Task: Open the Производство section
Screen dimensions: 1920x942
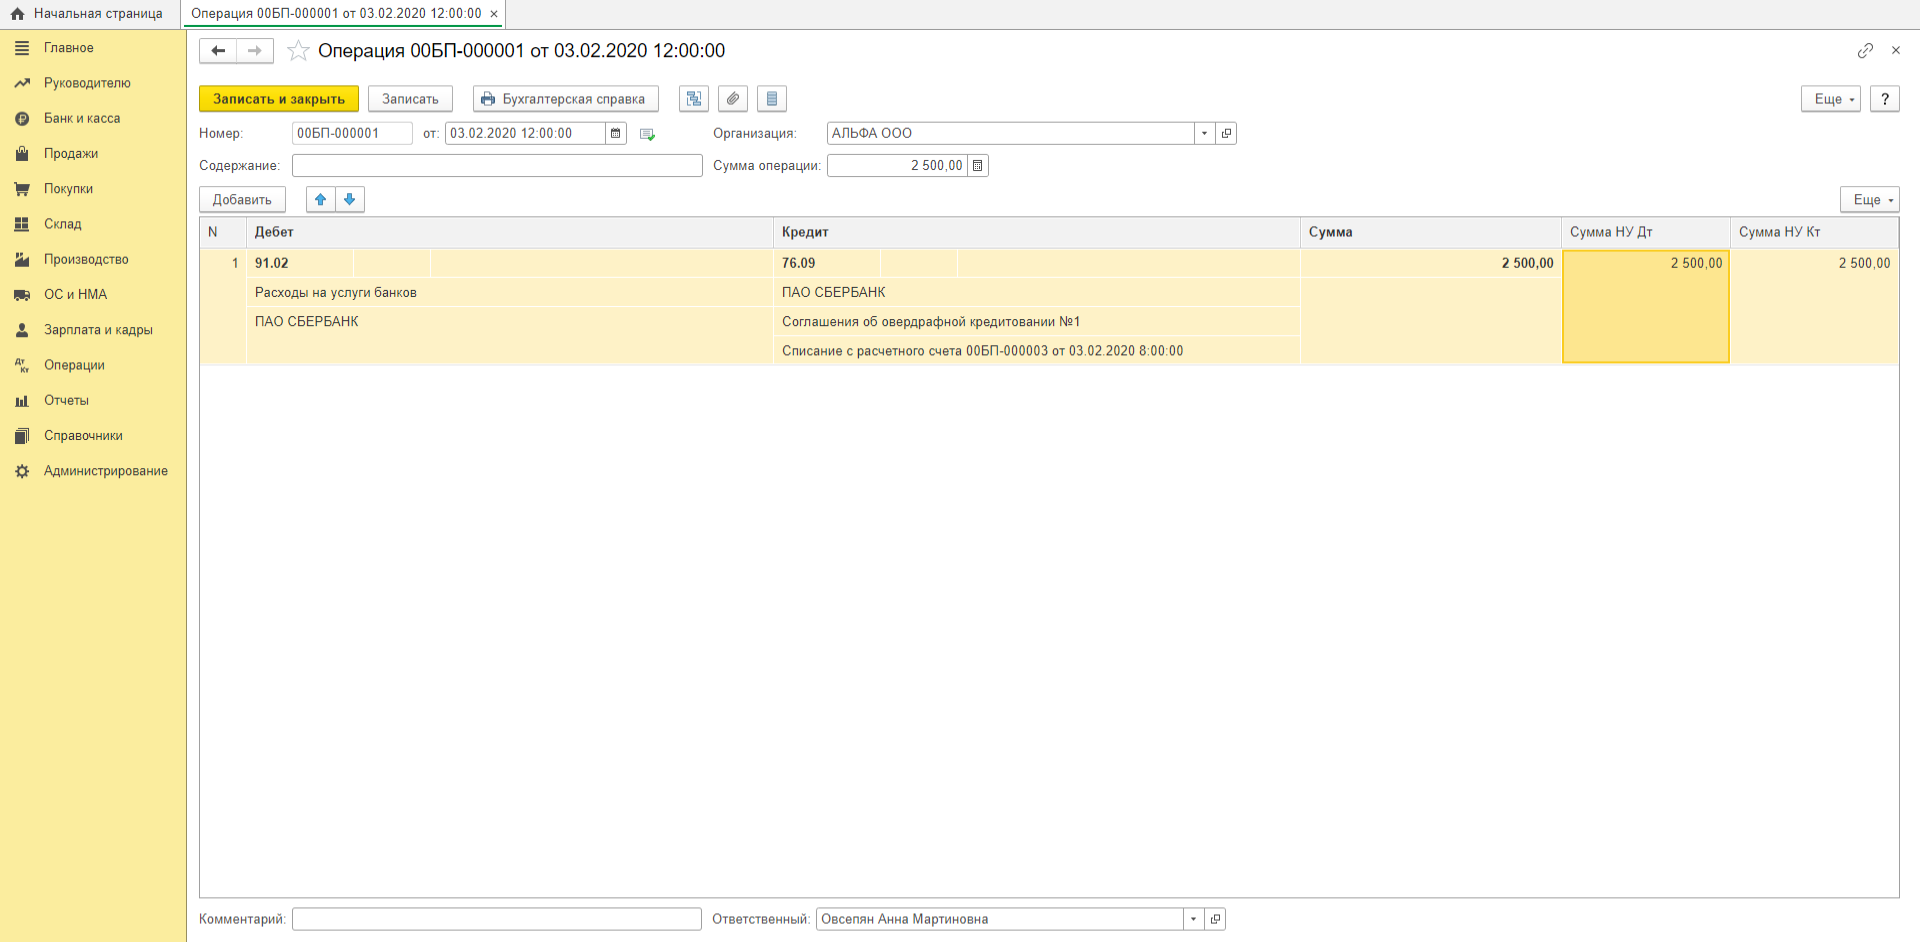Action: click(x=86, y=259)
